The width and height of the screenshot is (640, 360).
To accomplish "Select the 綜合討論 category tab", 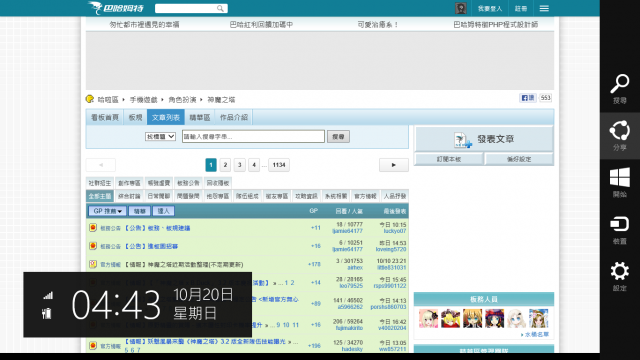I will 129,196.
